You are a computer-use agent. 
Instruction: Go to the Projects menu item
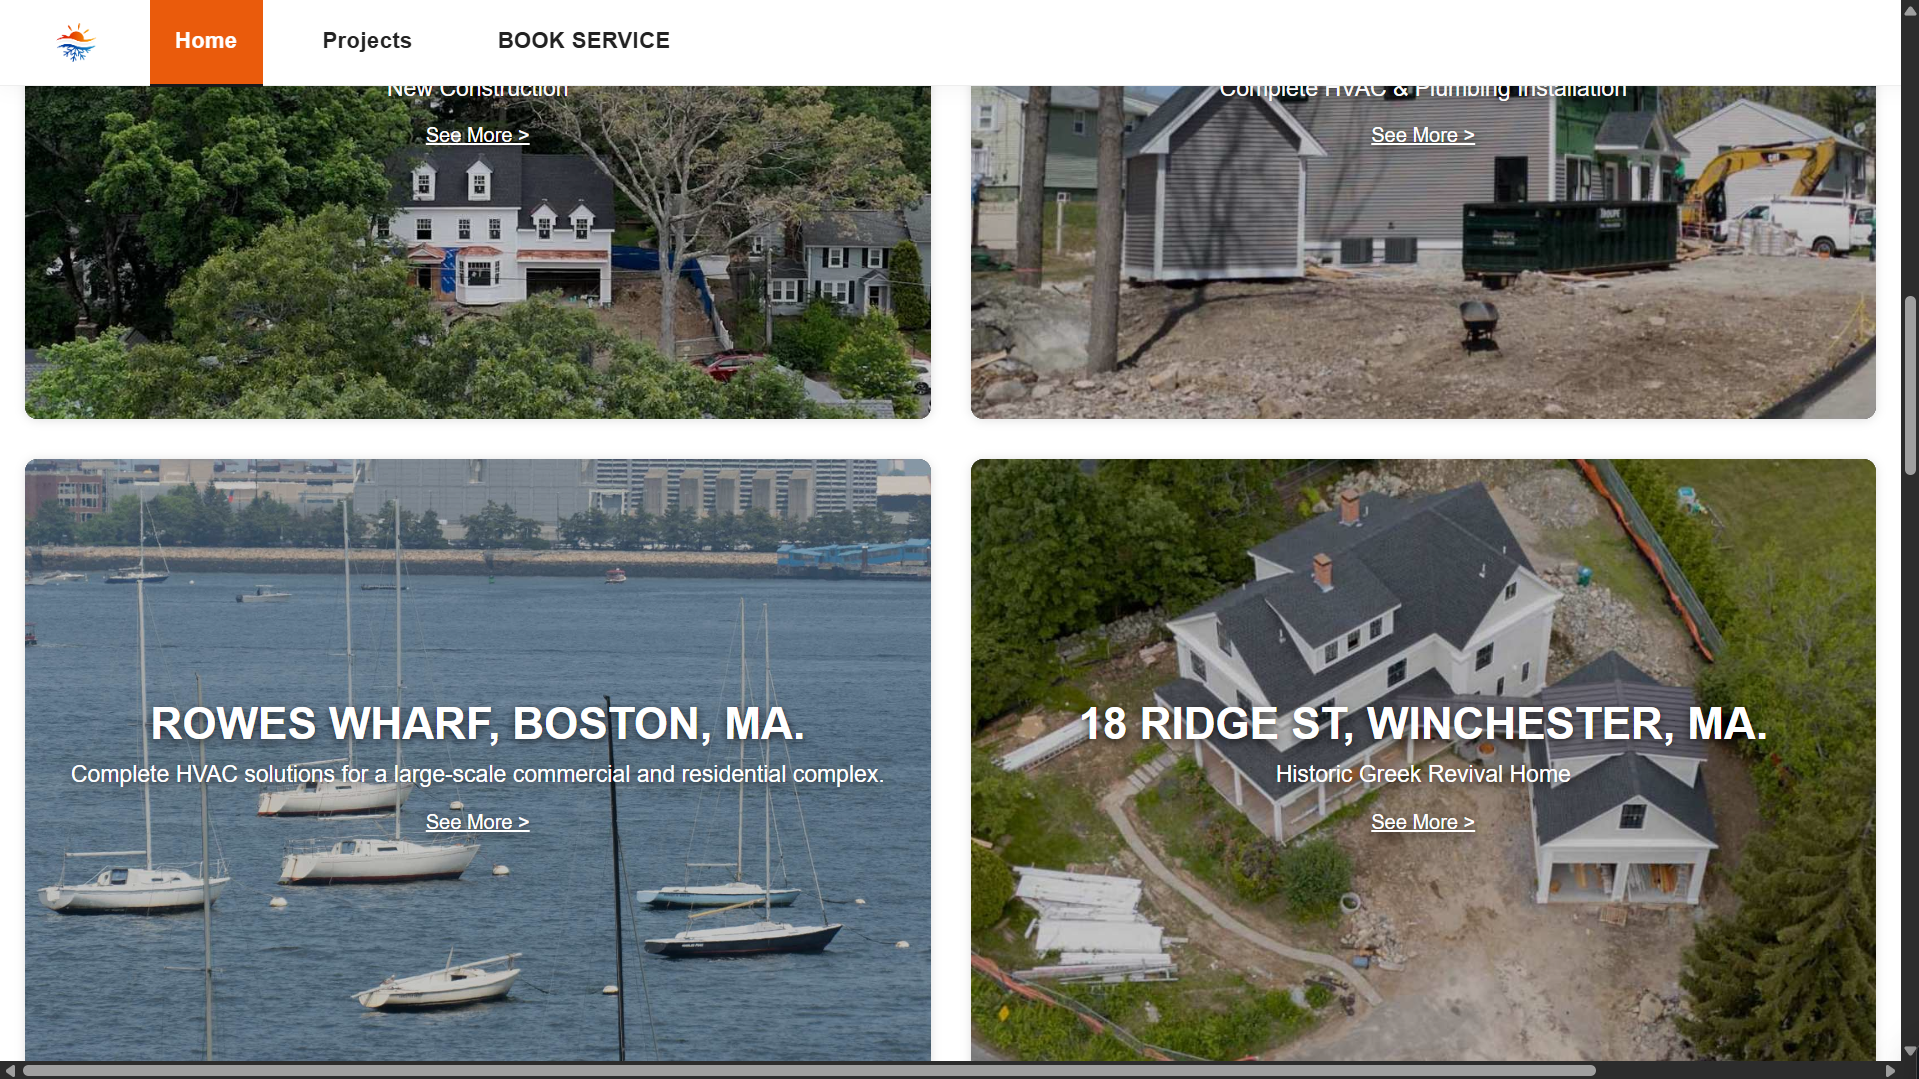point(367,41)
